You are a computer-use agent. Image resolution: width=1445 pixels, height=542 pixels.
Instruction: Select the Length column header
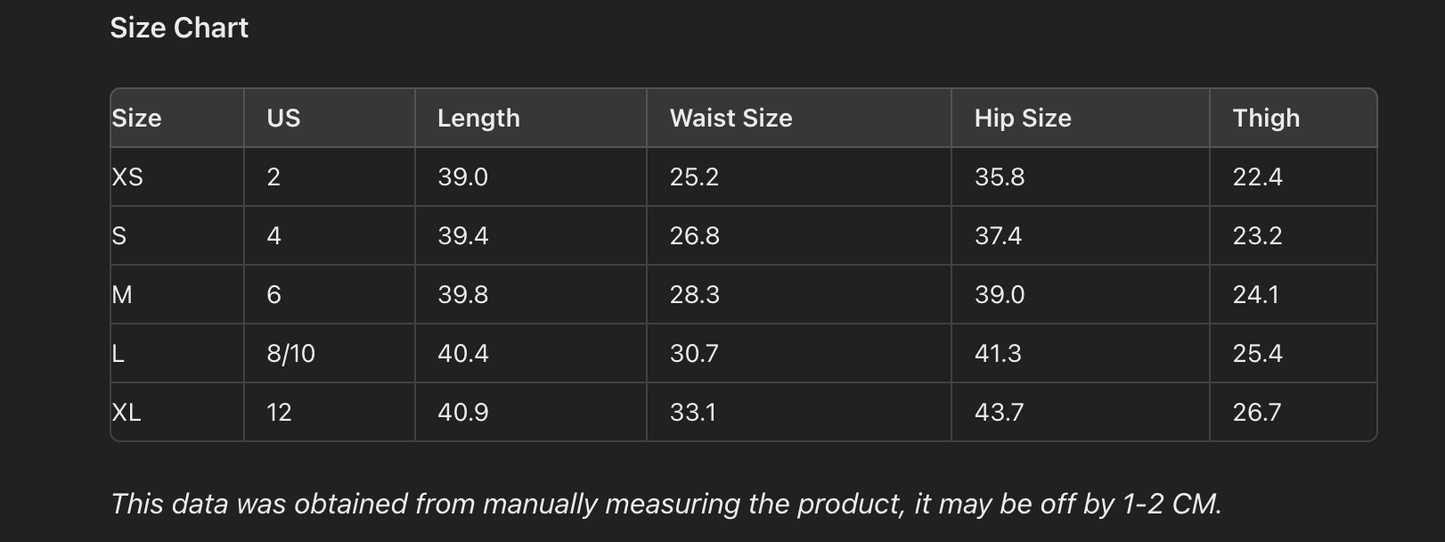coord(478,118)
